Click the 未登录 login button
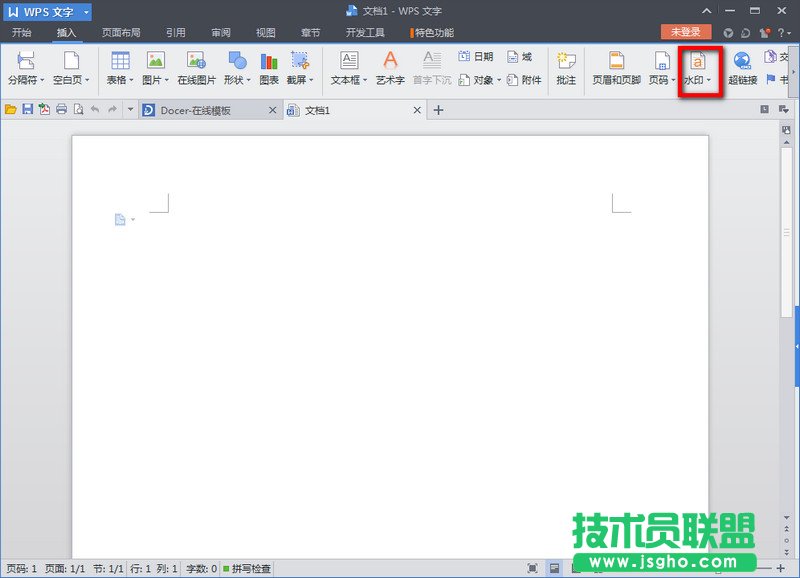The width and height of the screenshot is (800, 578). point(684,31)
